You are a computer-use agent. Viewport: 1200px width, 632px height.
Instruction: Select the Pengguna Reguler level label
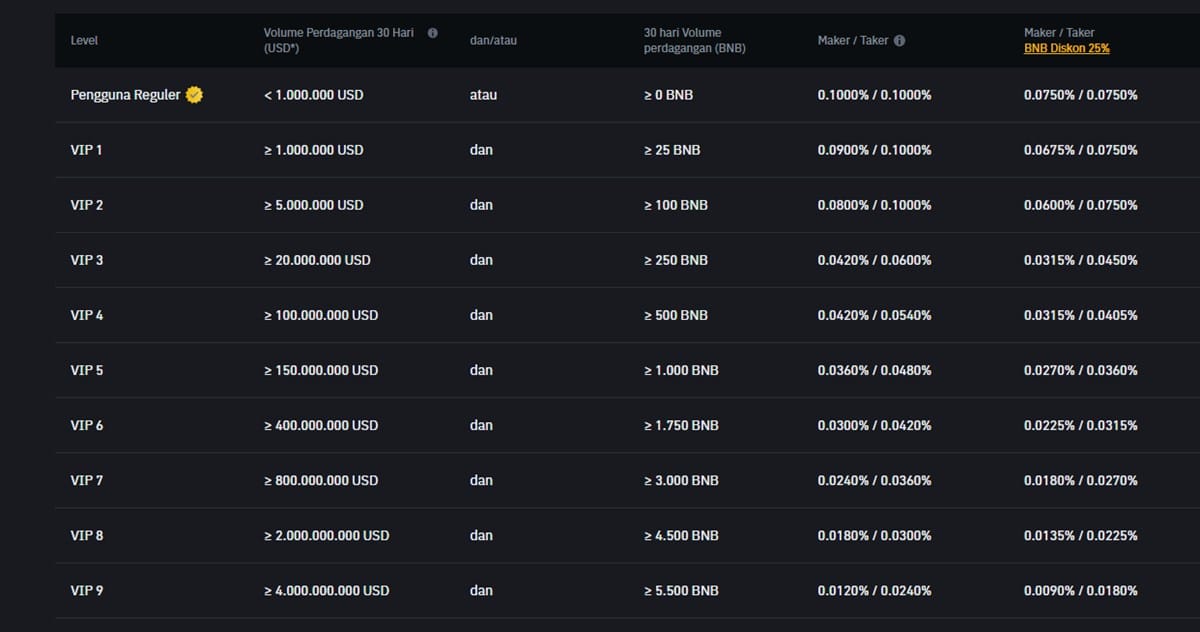[125, 95]
